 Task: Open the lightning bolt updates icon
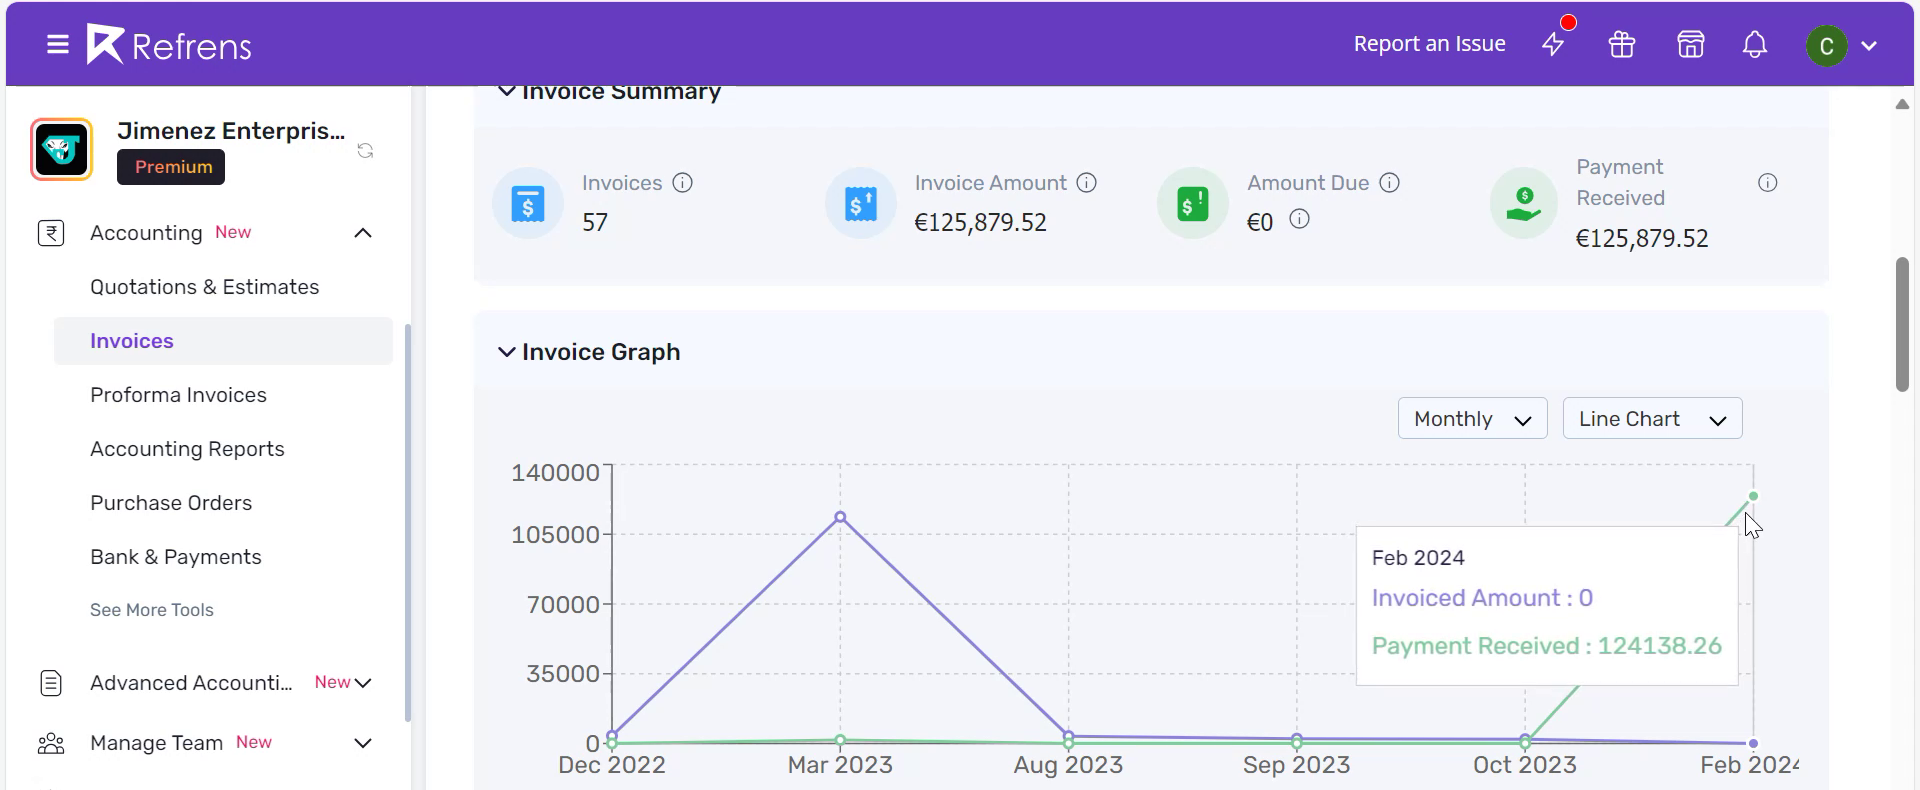pyautogui.click(x=1553, y=44)
